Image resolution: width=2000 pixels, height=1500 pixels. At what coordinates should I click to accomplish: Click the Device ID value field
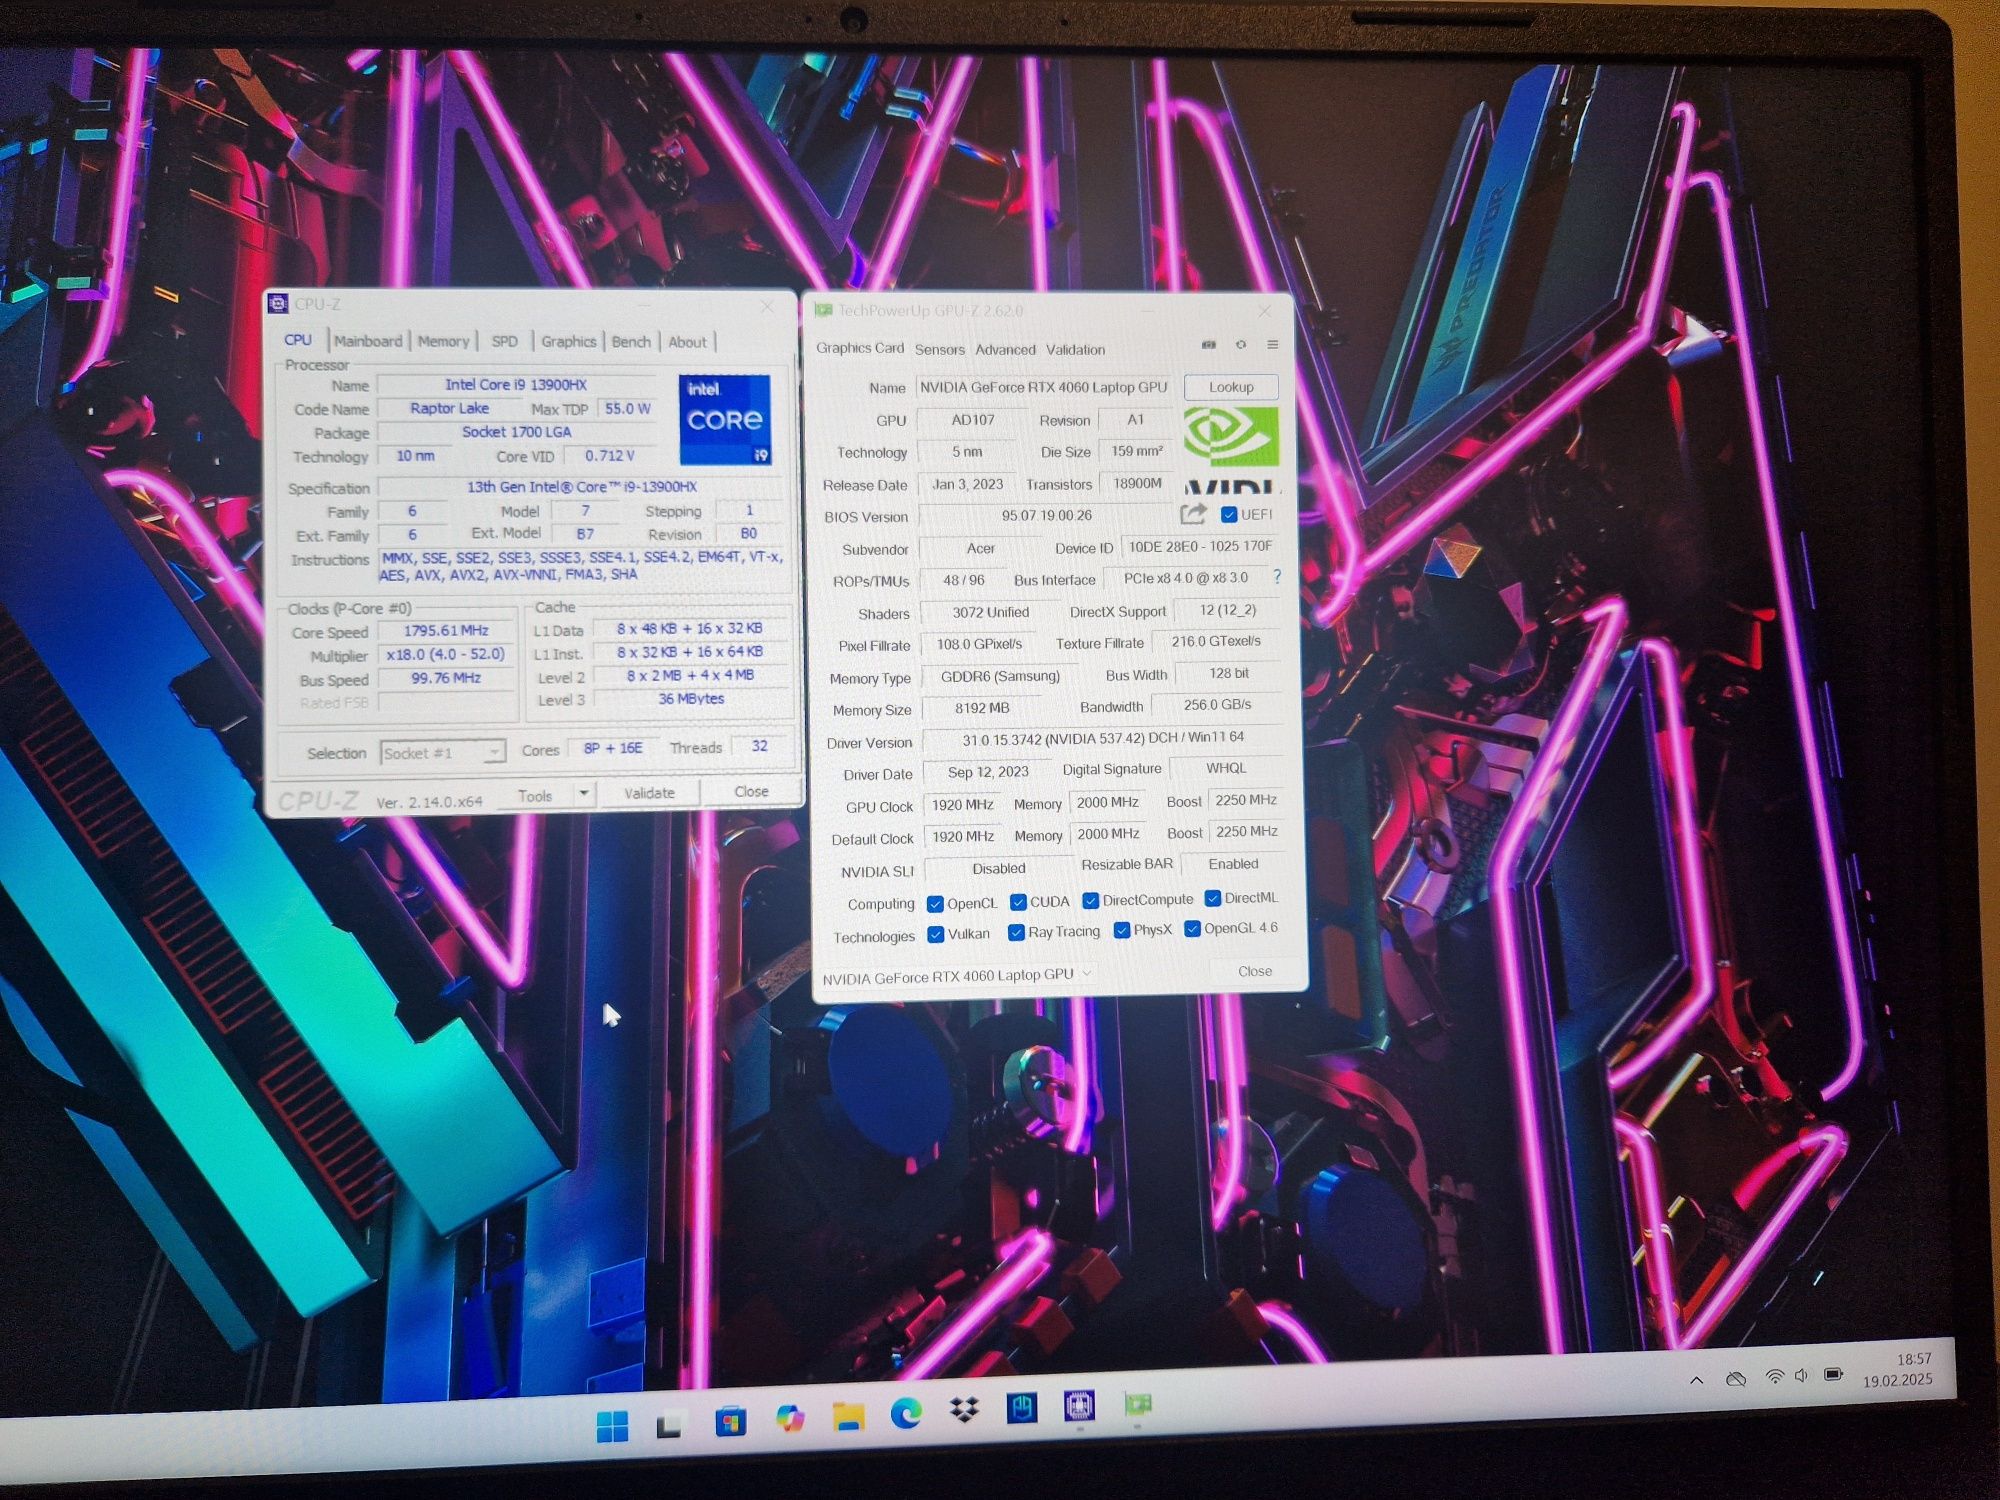pos(1200,547)
